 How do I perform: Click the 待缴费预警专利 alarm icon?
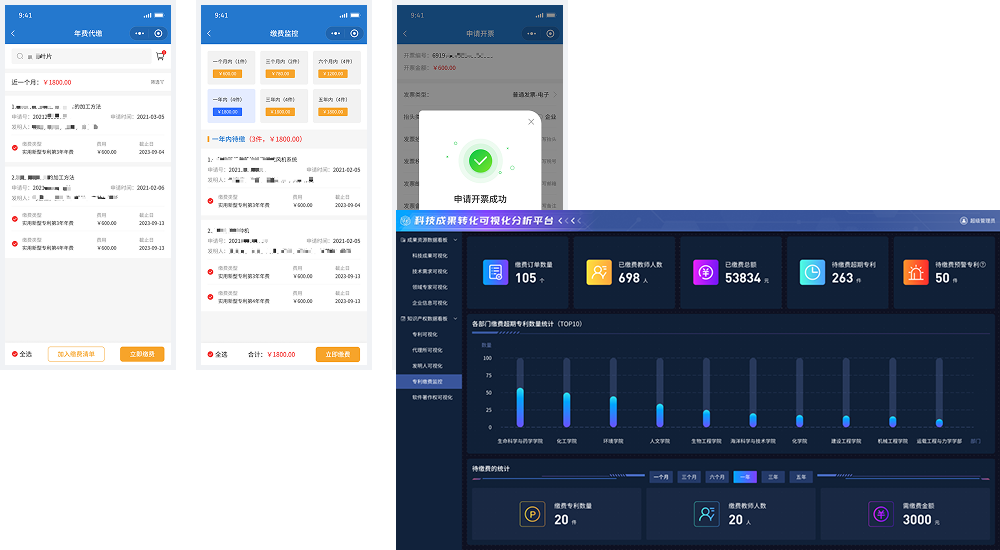tap(916, 272)
